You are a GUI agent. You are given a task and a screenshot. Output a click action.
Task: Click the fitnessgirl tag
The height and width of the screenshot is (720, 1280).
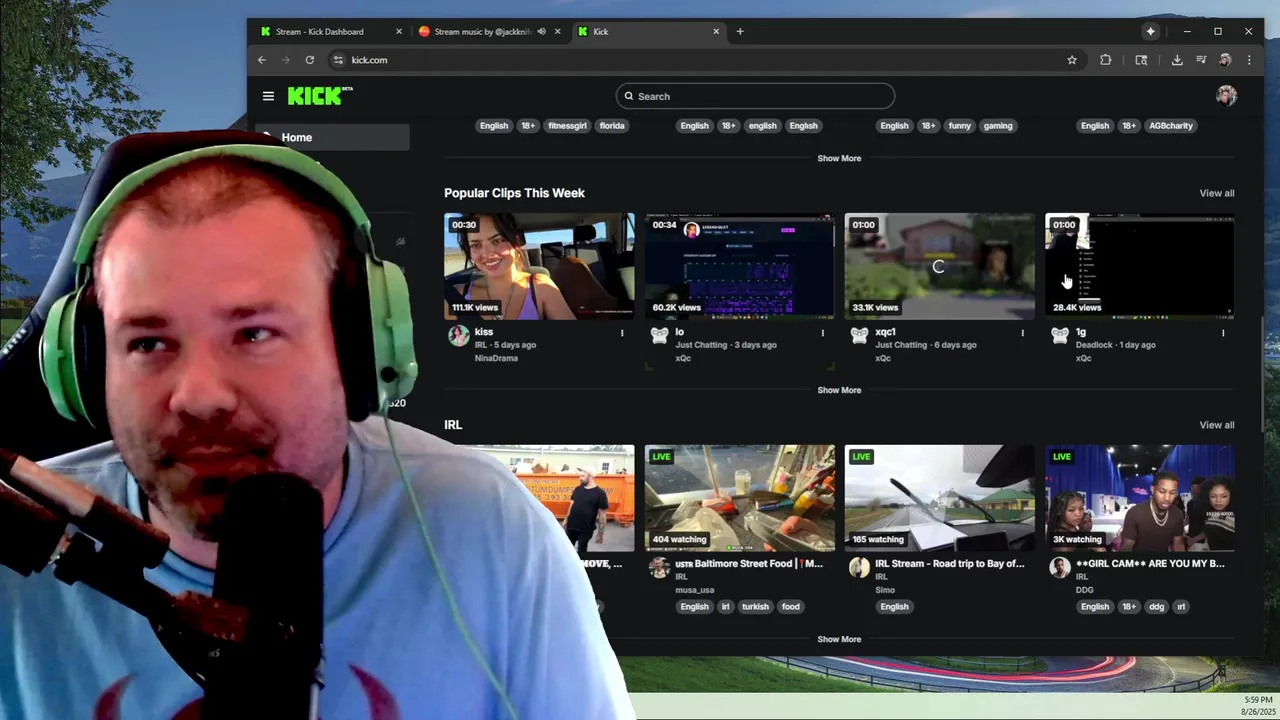pos(567,126)
